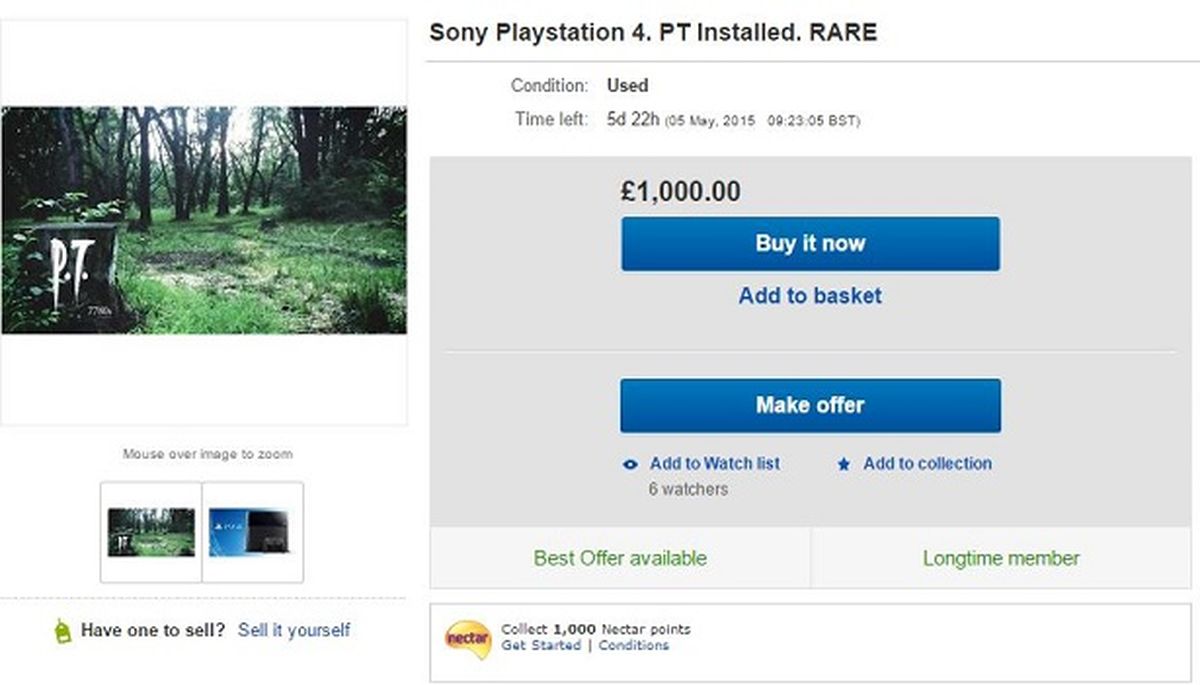Click the eye icon beside Add to Watch list
Screen dimensions: 1200x685
pyautogui.click(x=629, y=464)
